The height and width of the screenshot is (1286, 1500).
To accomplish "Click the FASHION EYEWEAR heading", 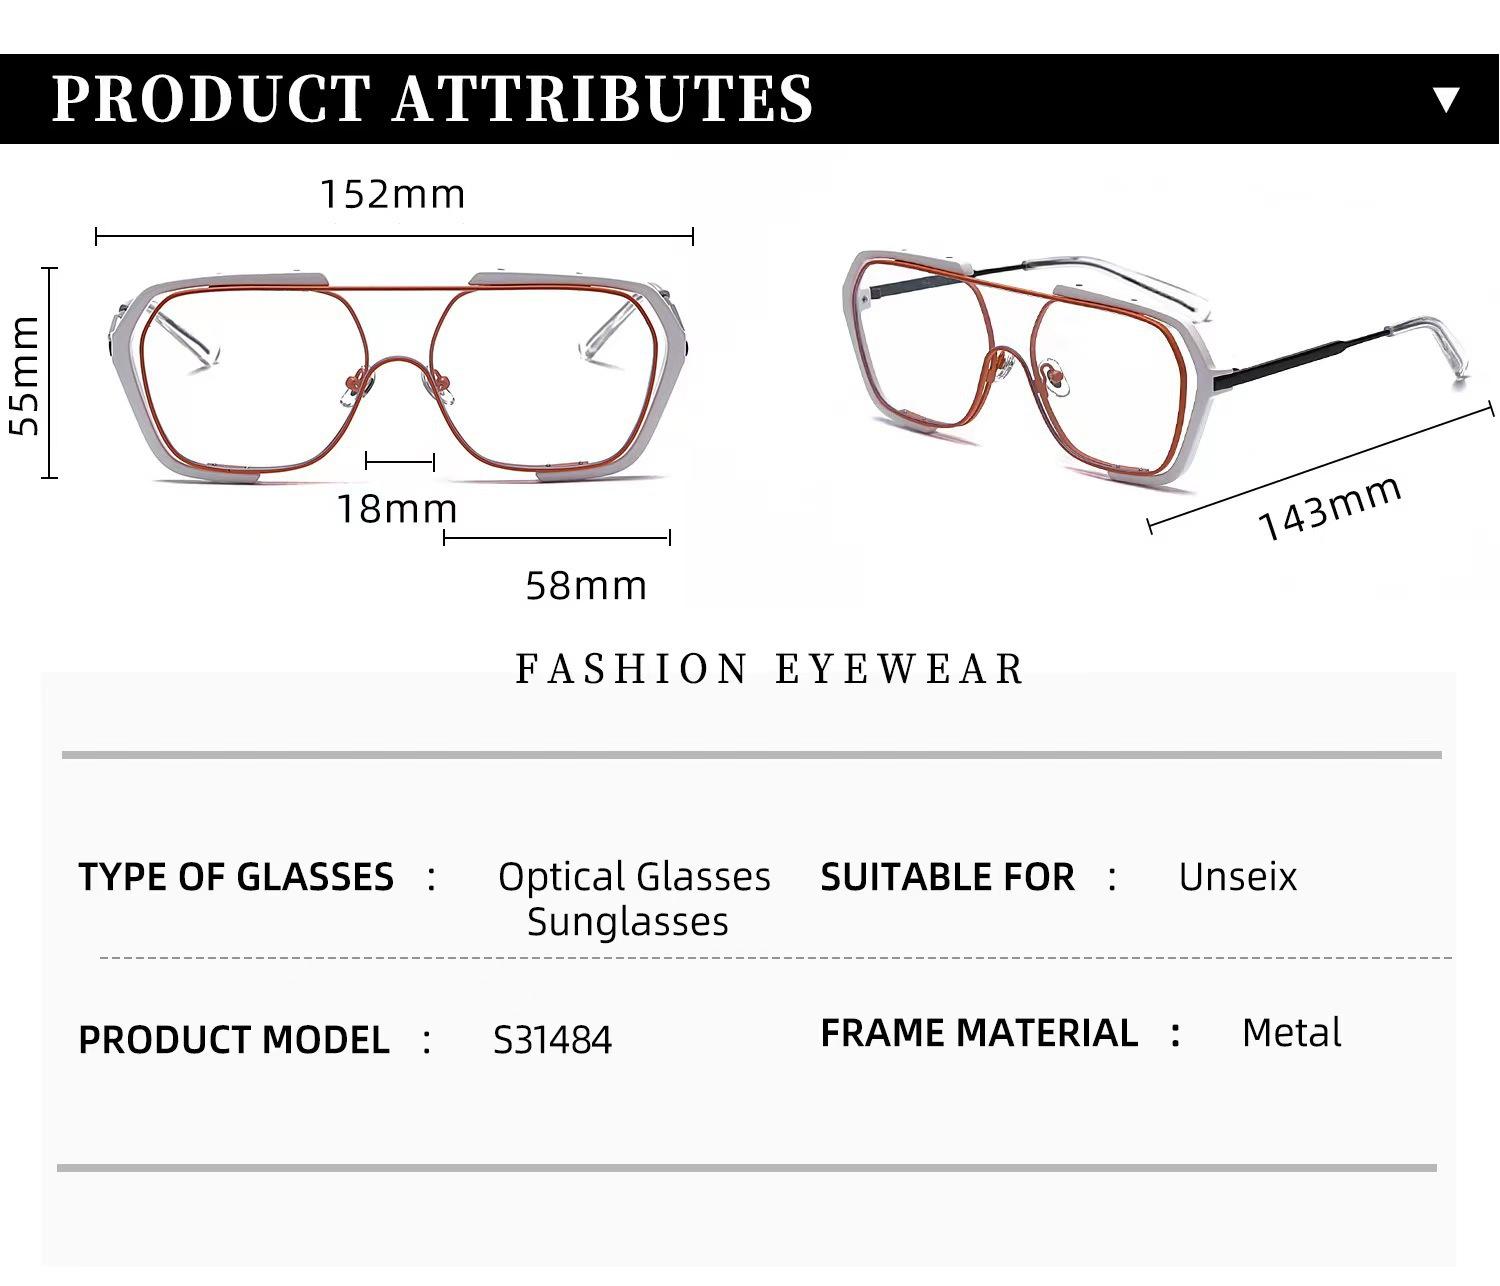I will [x=770, y=669].
